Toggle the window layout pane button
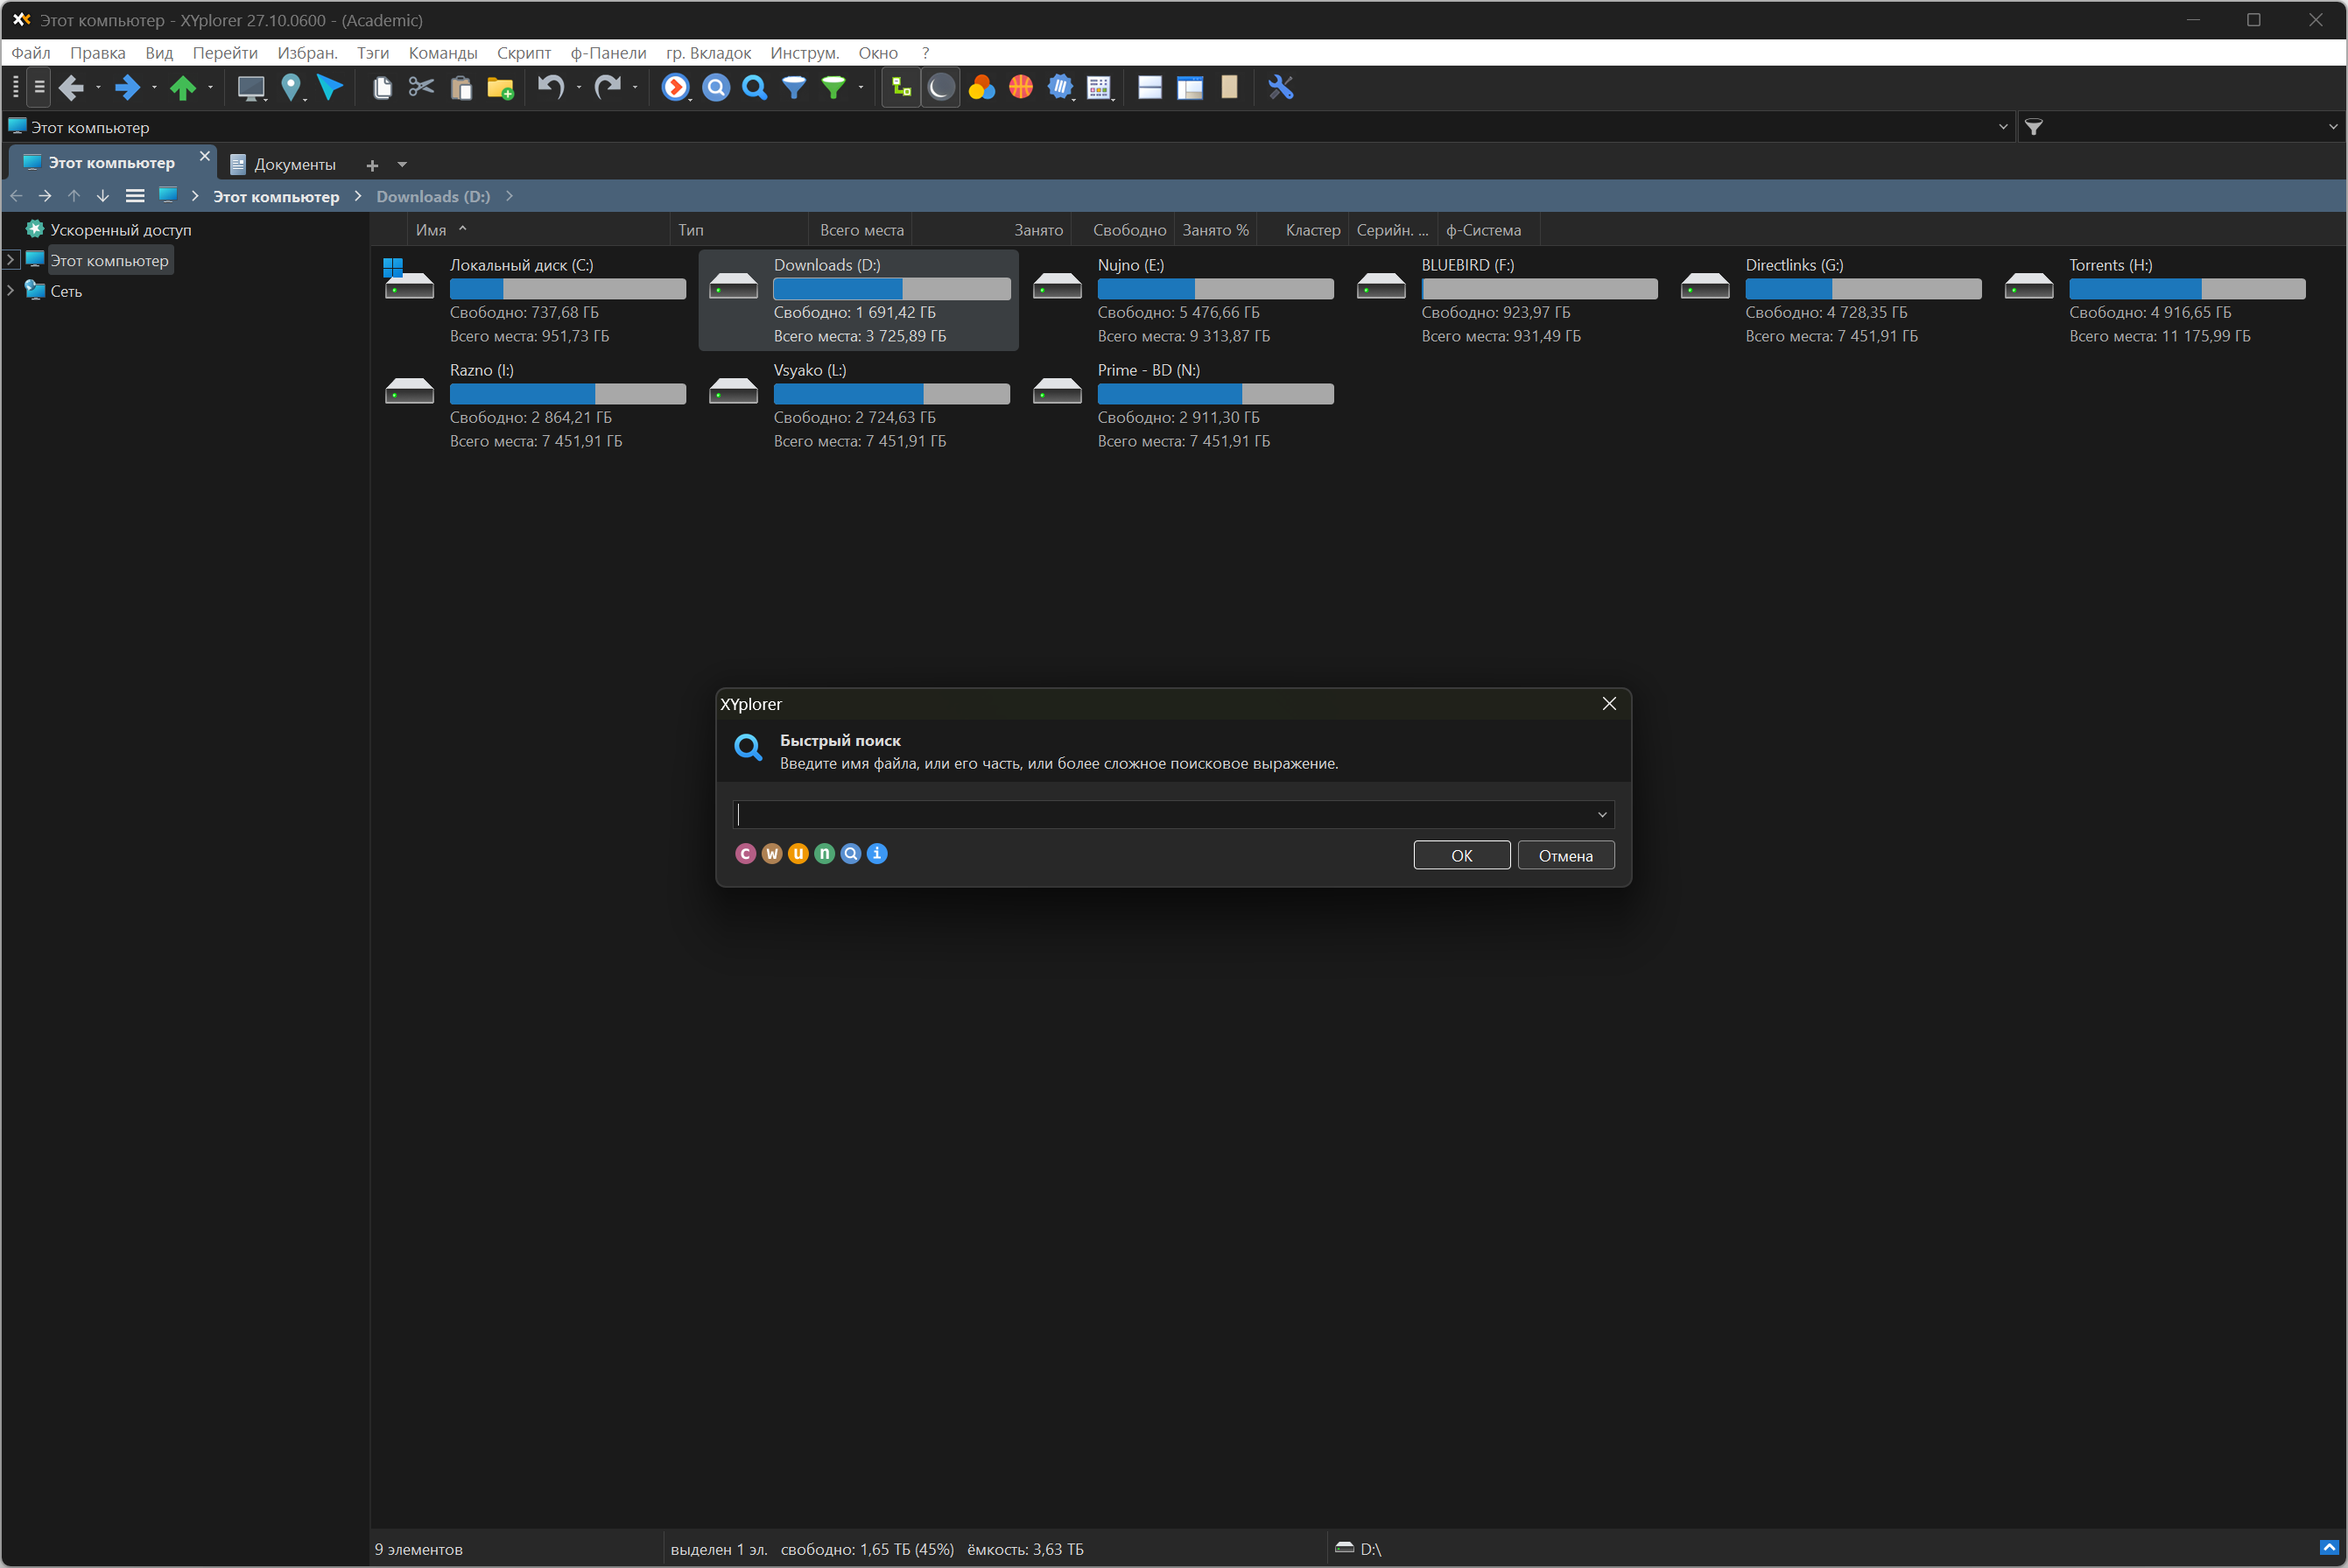Image resolution: width=2348 pixels, height=1568 pixels. tap(1190, 88)
